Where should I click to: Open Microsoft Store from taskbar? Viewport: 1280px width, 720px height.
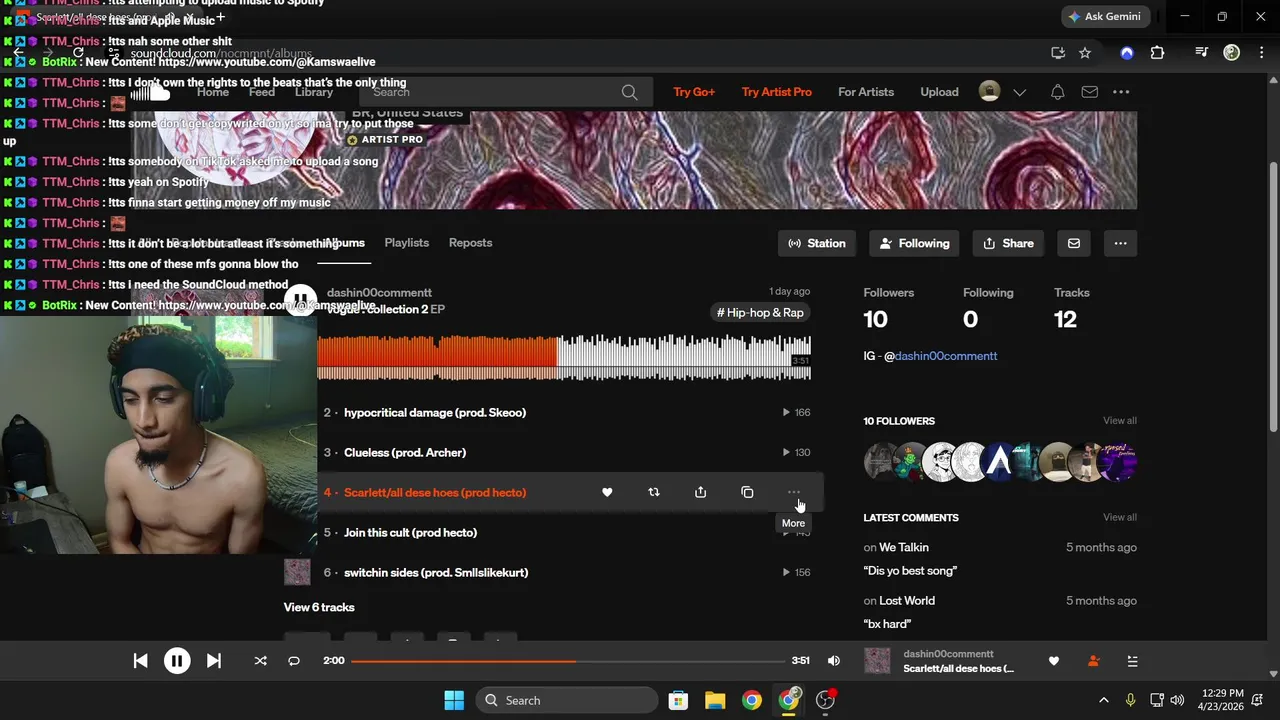pos(678,700)
